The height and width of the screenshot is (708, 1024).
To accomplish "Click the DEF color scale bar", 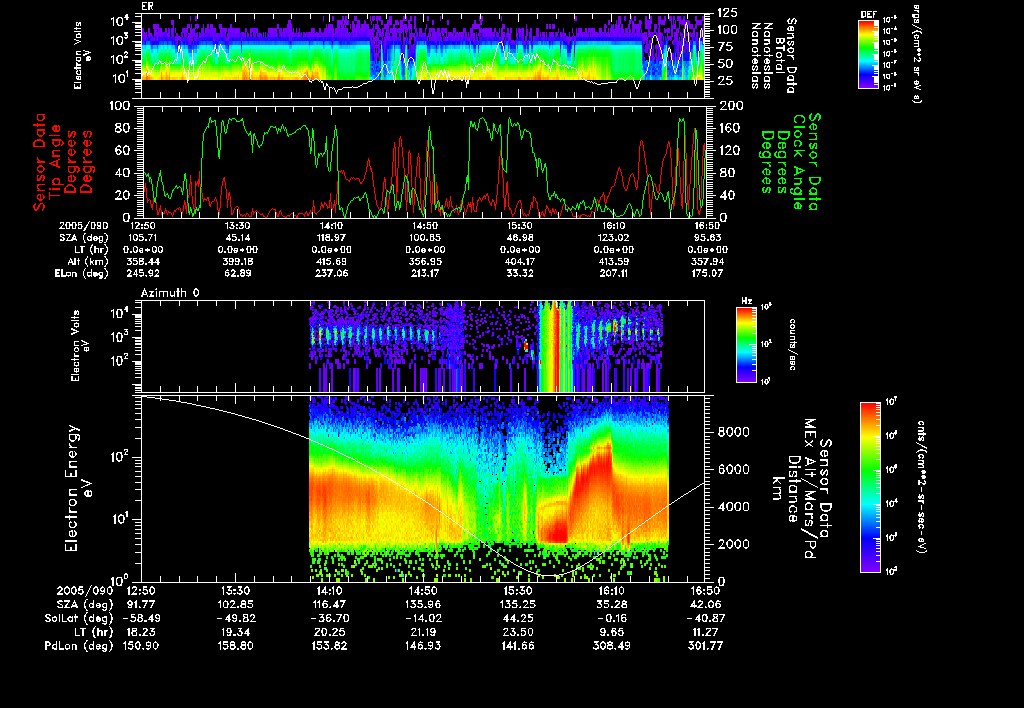I will coord(868,54).
